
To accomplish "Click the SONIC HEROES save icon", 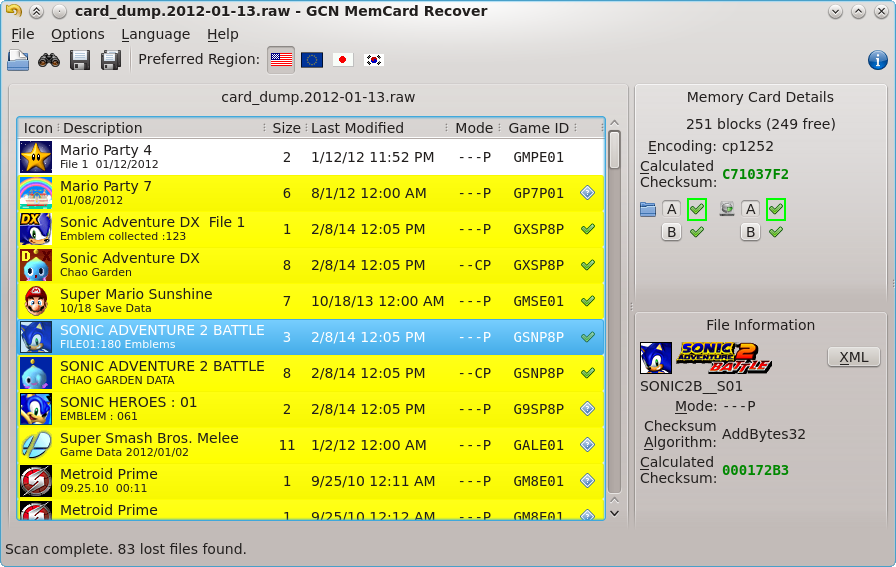I will (36, 409).
